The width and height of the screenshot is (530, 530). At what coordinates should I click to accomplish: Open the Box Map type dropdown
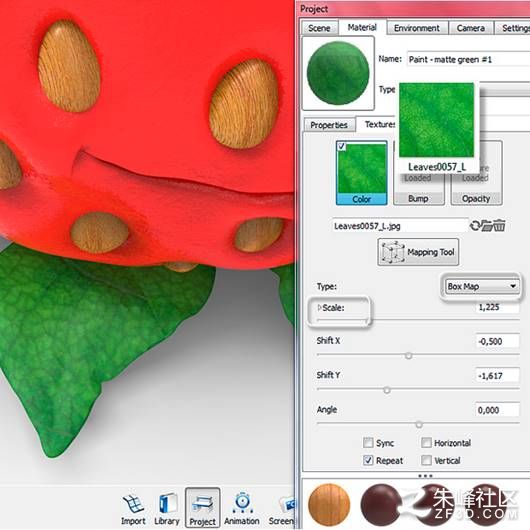[481, 286]
